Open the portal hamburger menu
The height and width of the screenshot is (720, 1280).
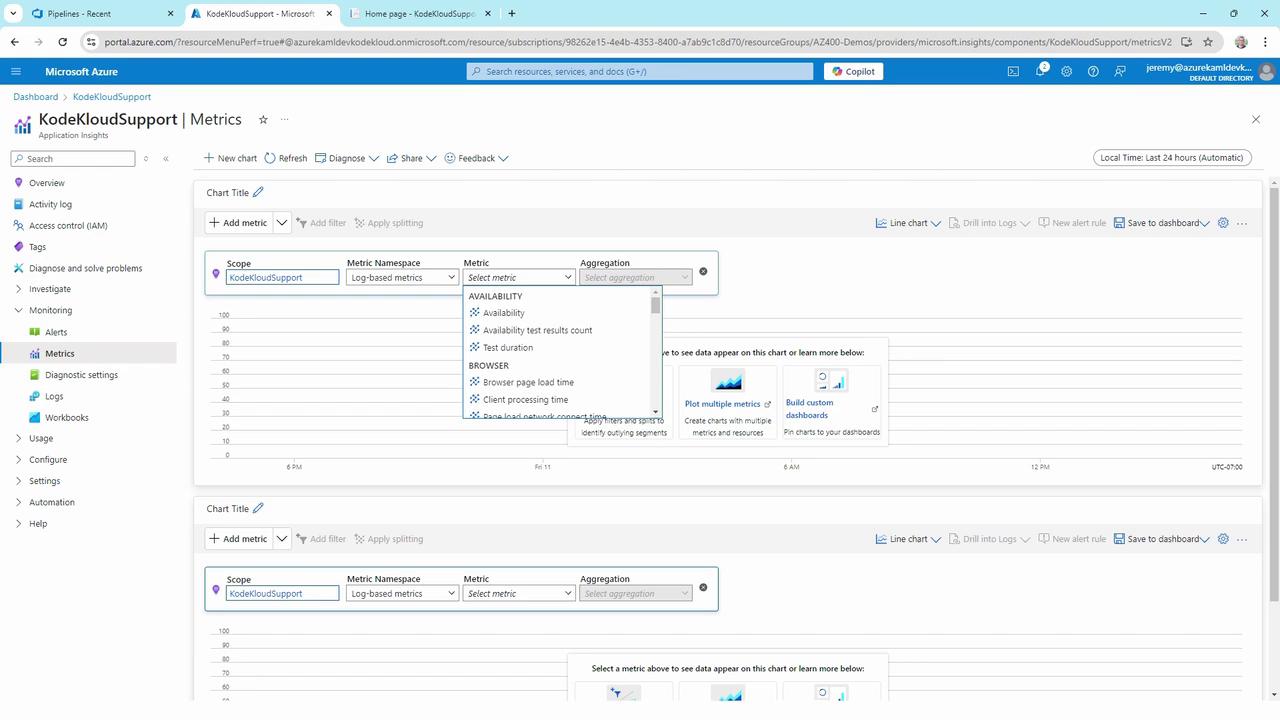point(16,71)
